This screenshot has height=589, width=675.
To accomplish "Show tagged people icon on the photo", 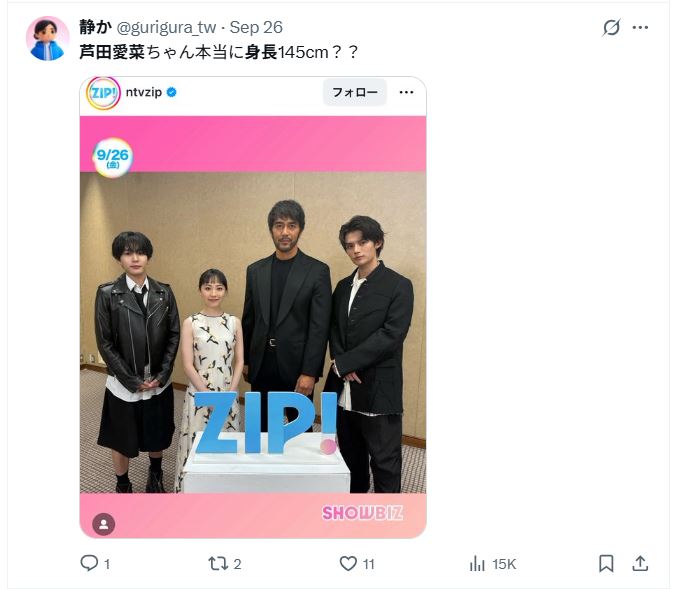I will [x=104, y=524].
